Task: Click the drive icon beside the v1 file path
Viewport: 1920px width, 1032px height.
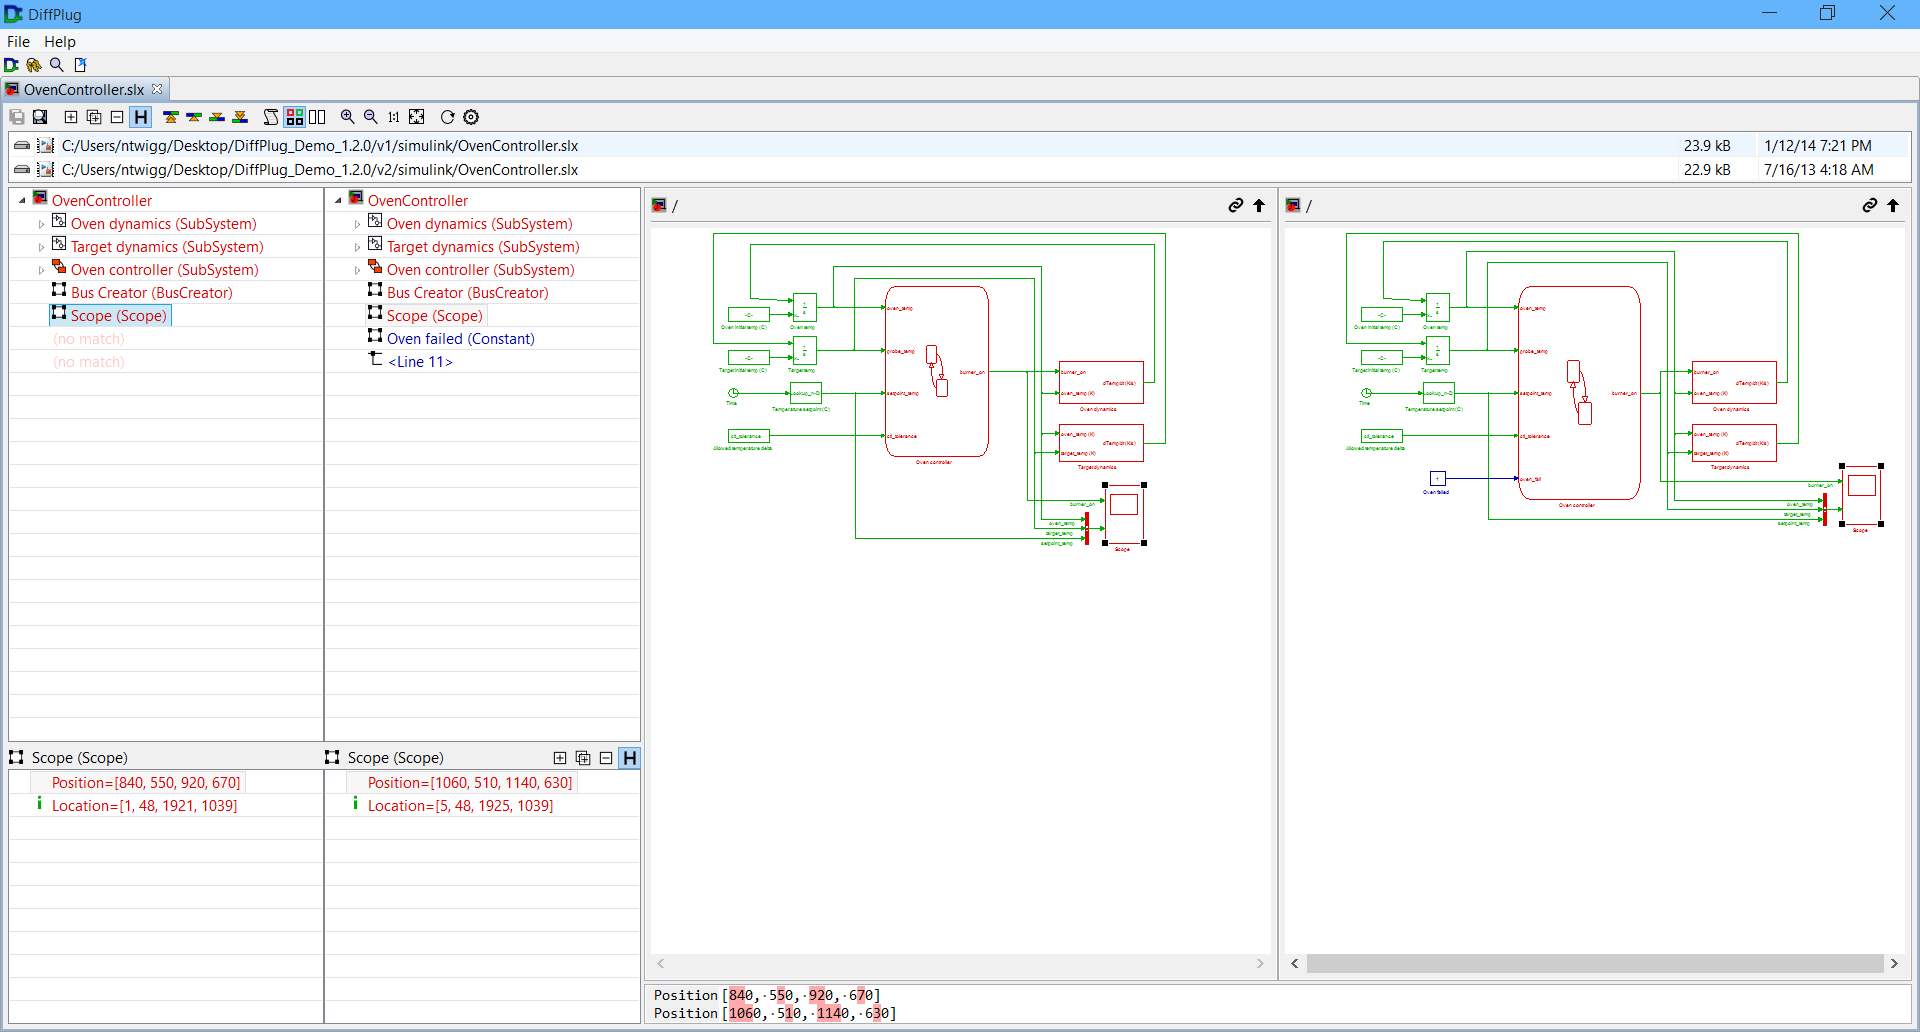Action: point(21,146)
